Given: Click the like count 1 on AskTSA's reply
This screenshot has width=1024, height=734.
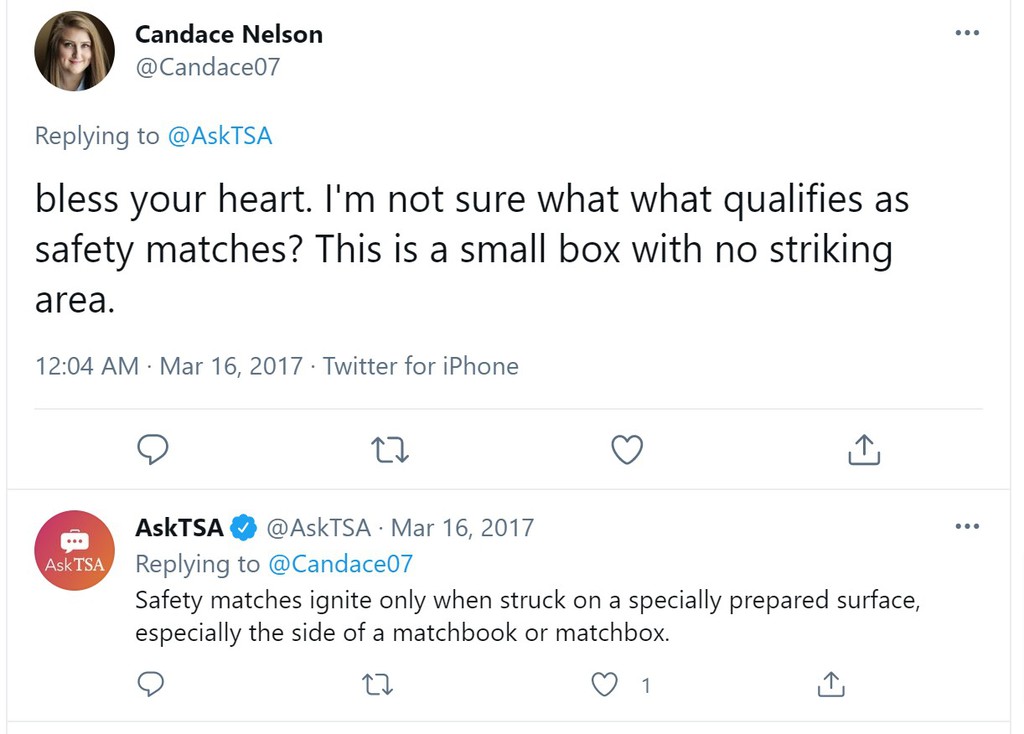Looking at the screenshot, I should (646, 685).
